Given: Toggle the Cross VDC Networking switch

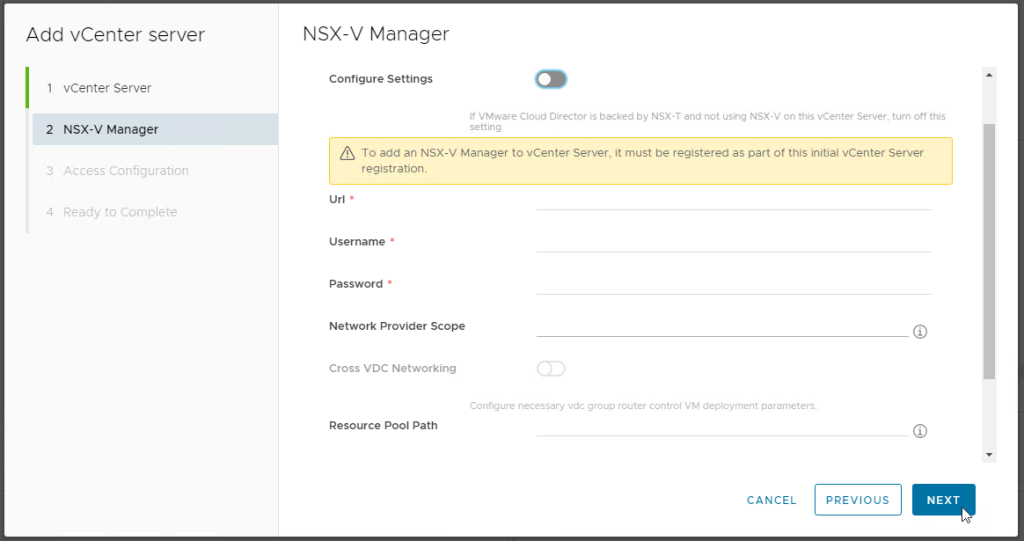Looking at the screenshot, I should tap(551, 369).
